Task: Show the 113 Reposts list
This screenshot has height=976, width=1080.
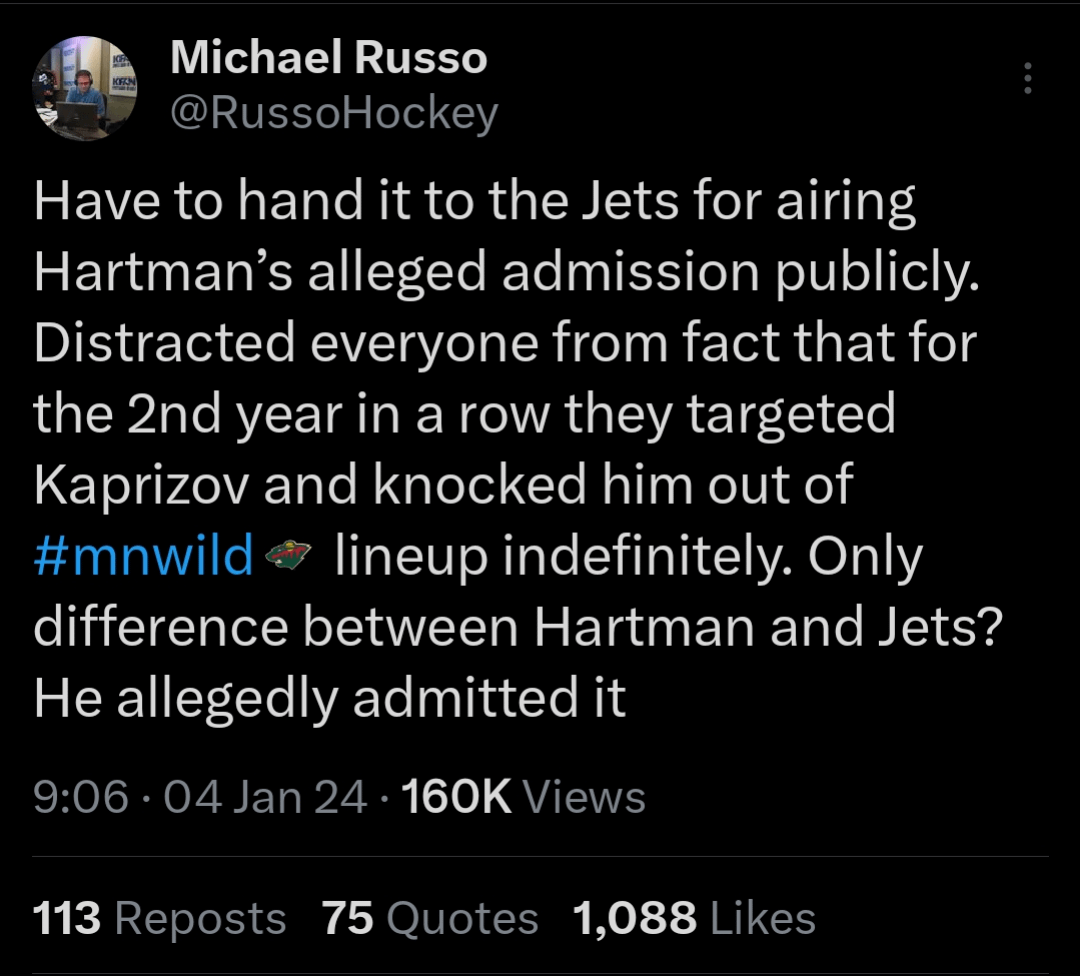Action: [159, 919]
